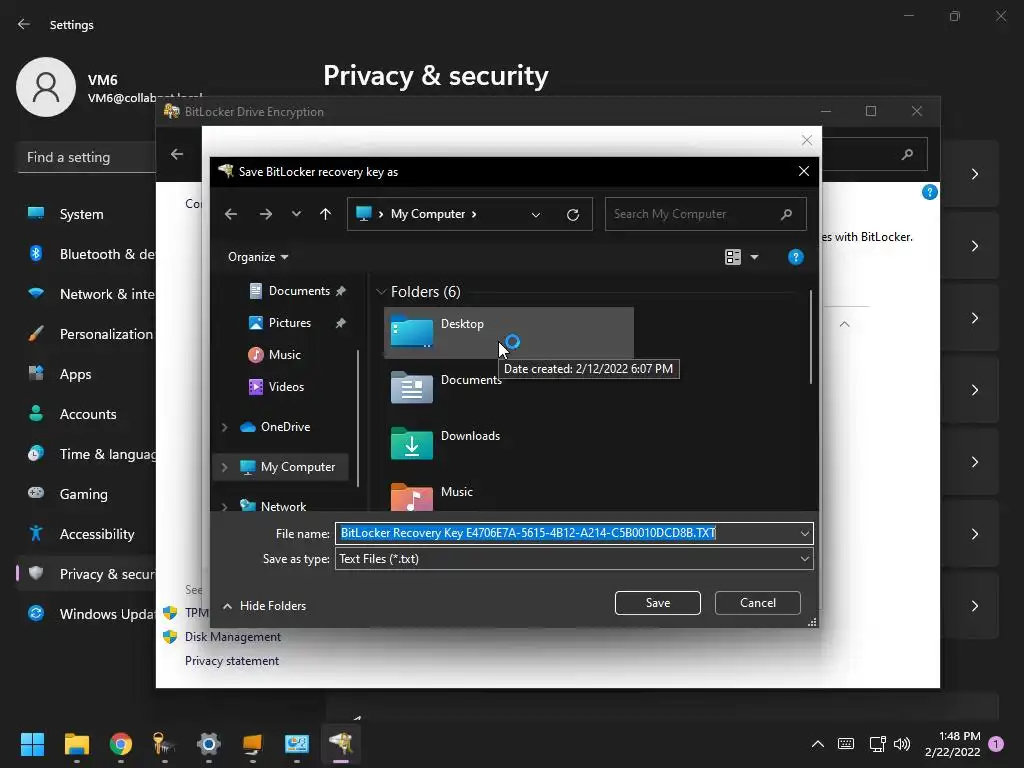Image resolution: width=1024 pixels, height=768 pixels.
Task: Open Network & internet settings
Action: (x=87, y=294)
